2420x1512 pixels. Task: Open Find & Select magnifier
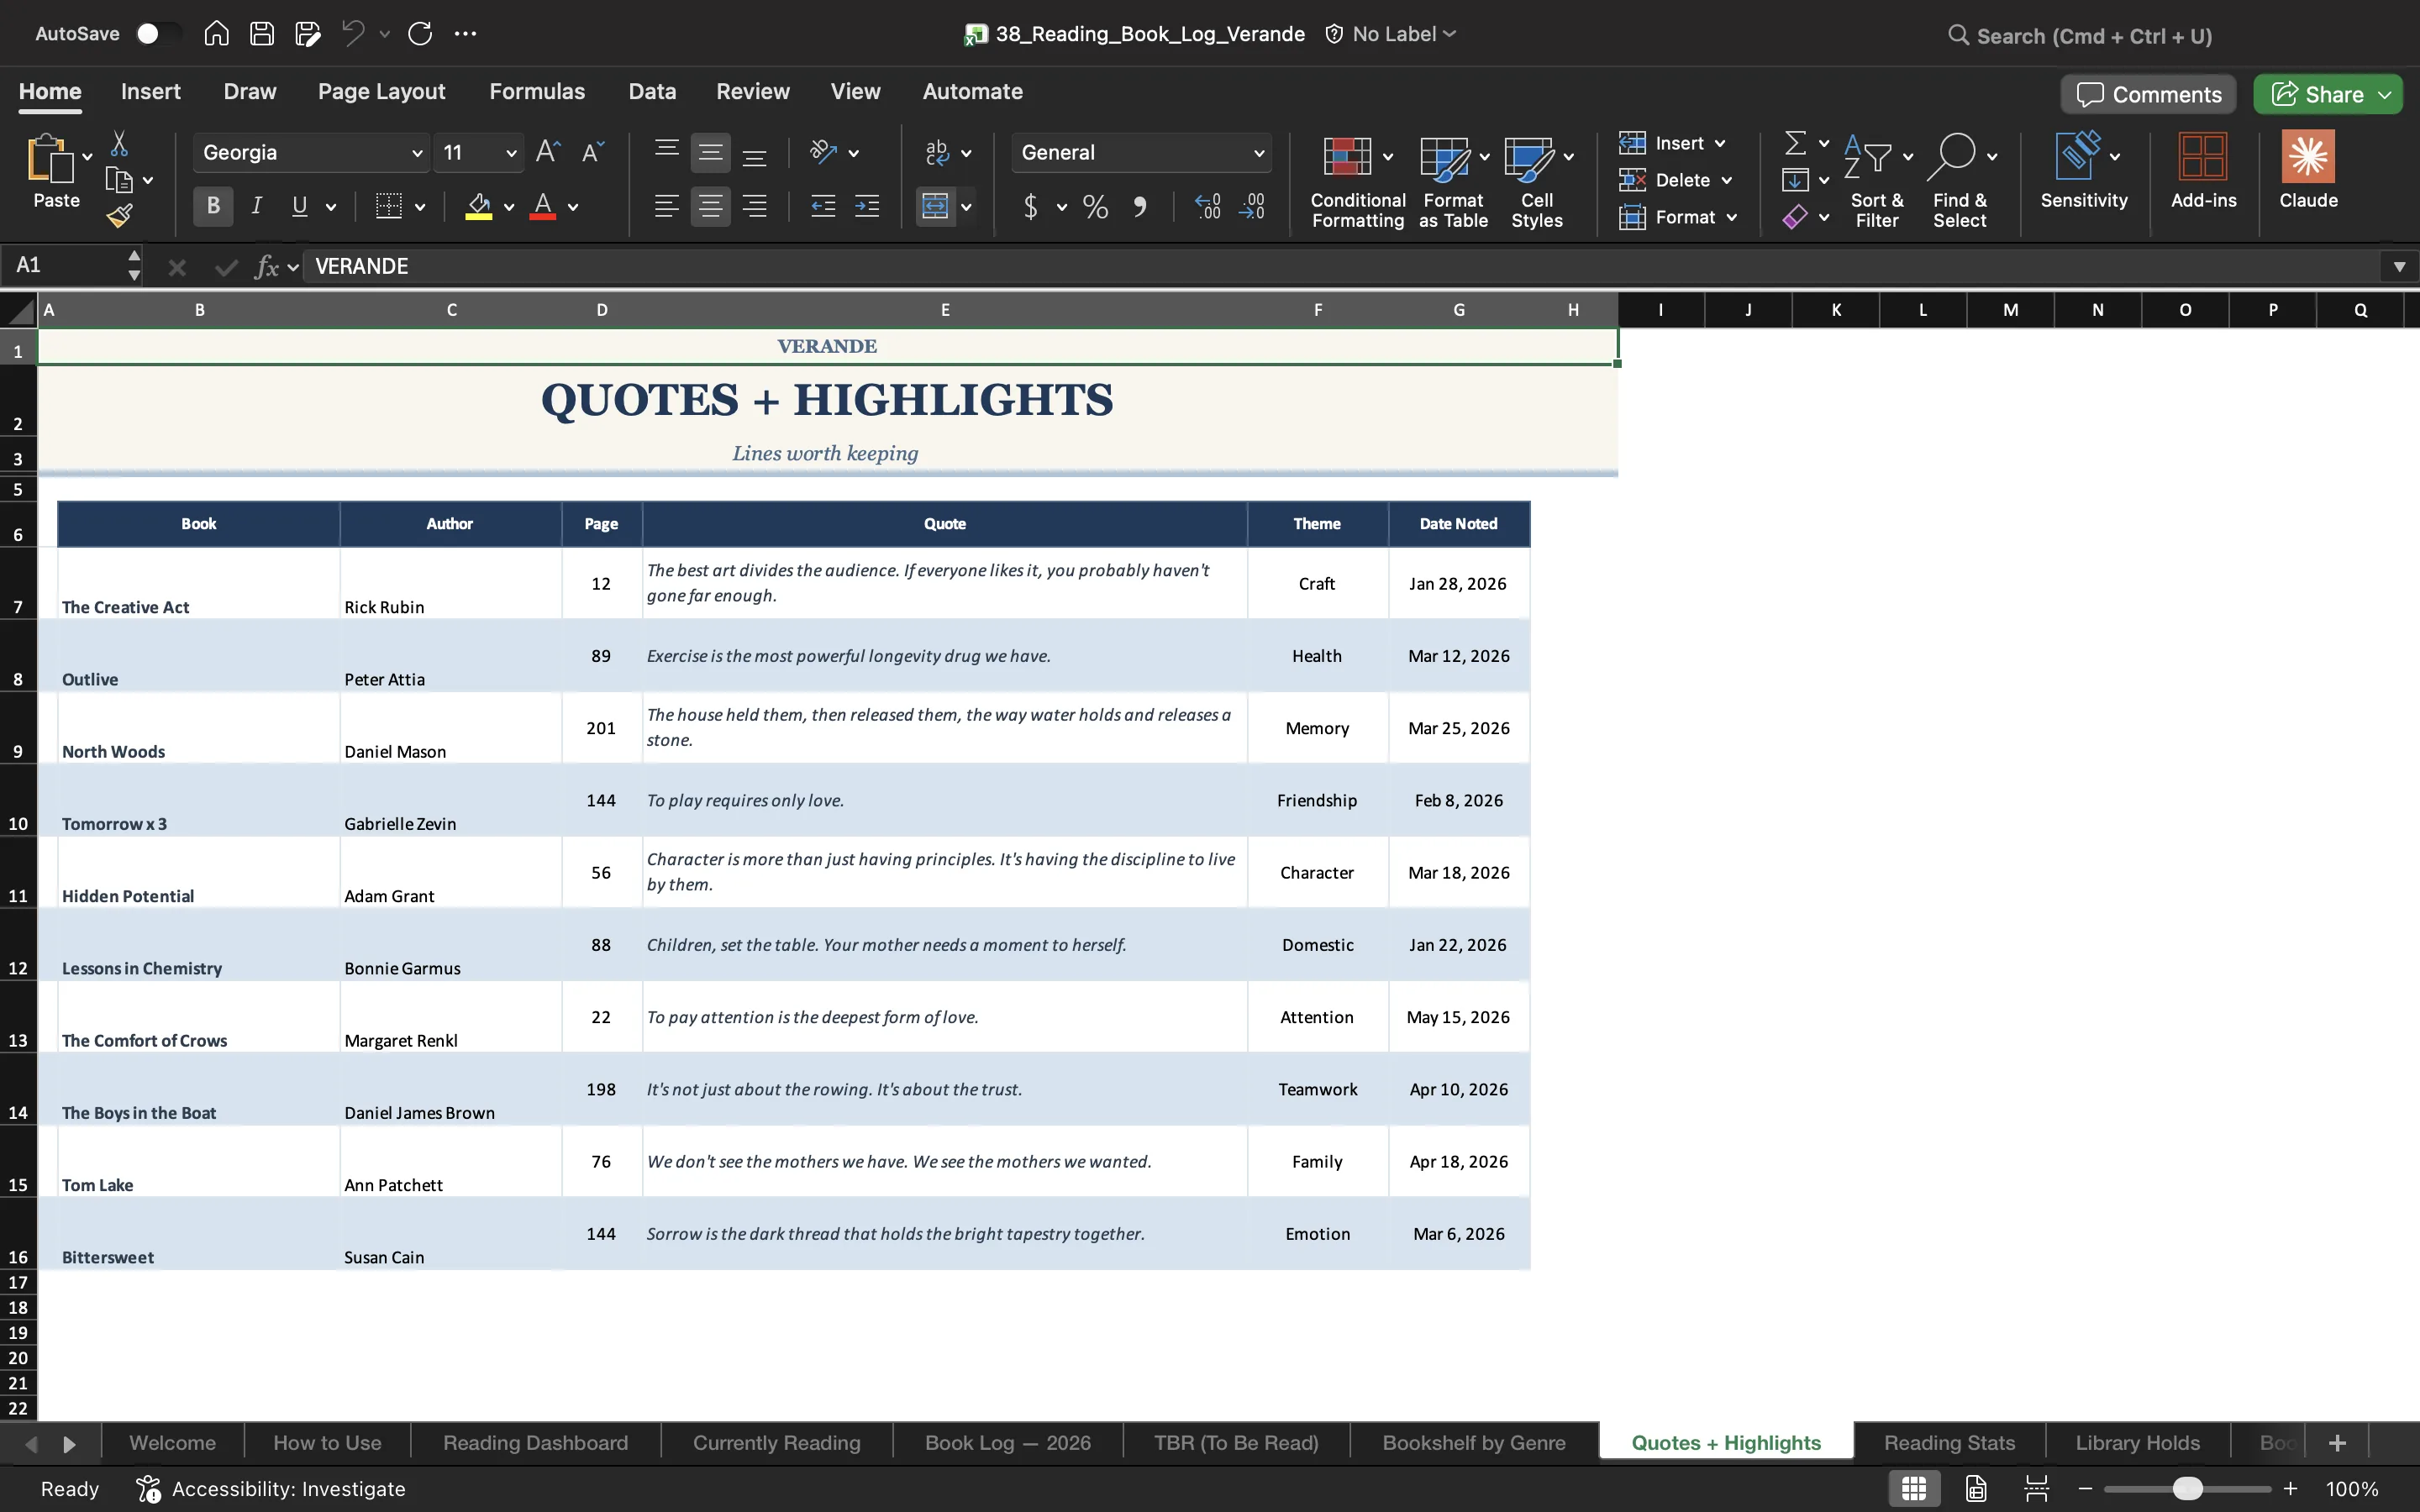1959,182
